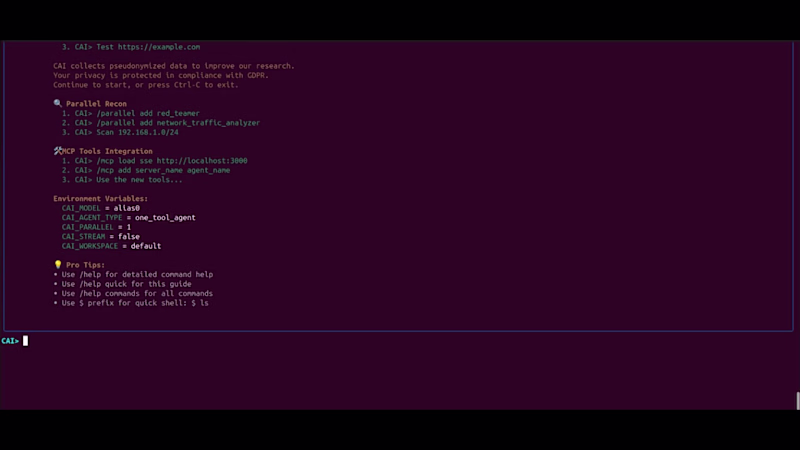The image size is (800, 450).
Task: Click the CAI_PARALLEL = 1 line
Action: [x=96, y=227]
